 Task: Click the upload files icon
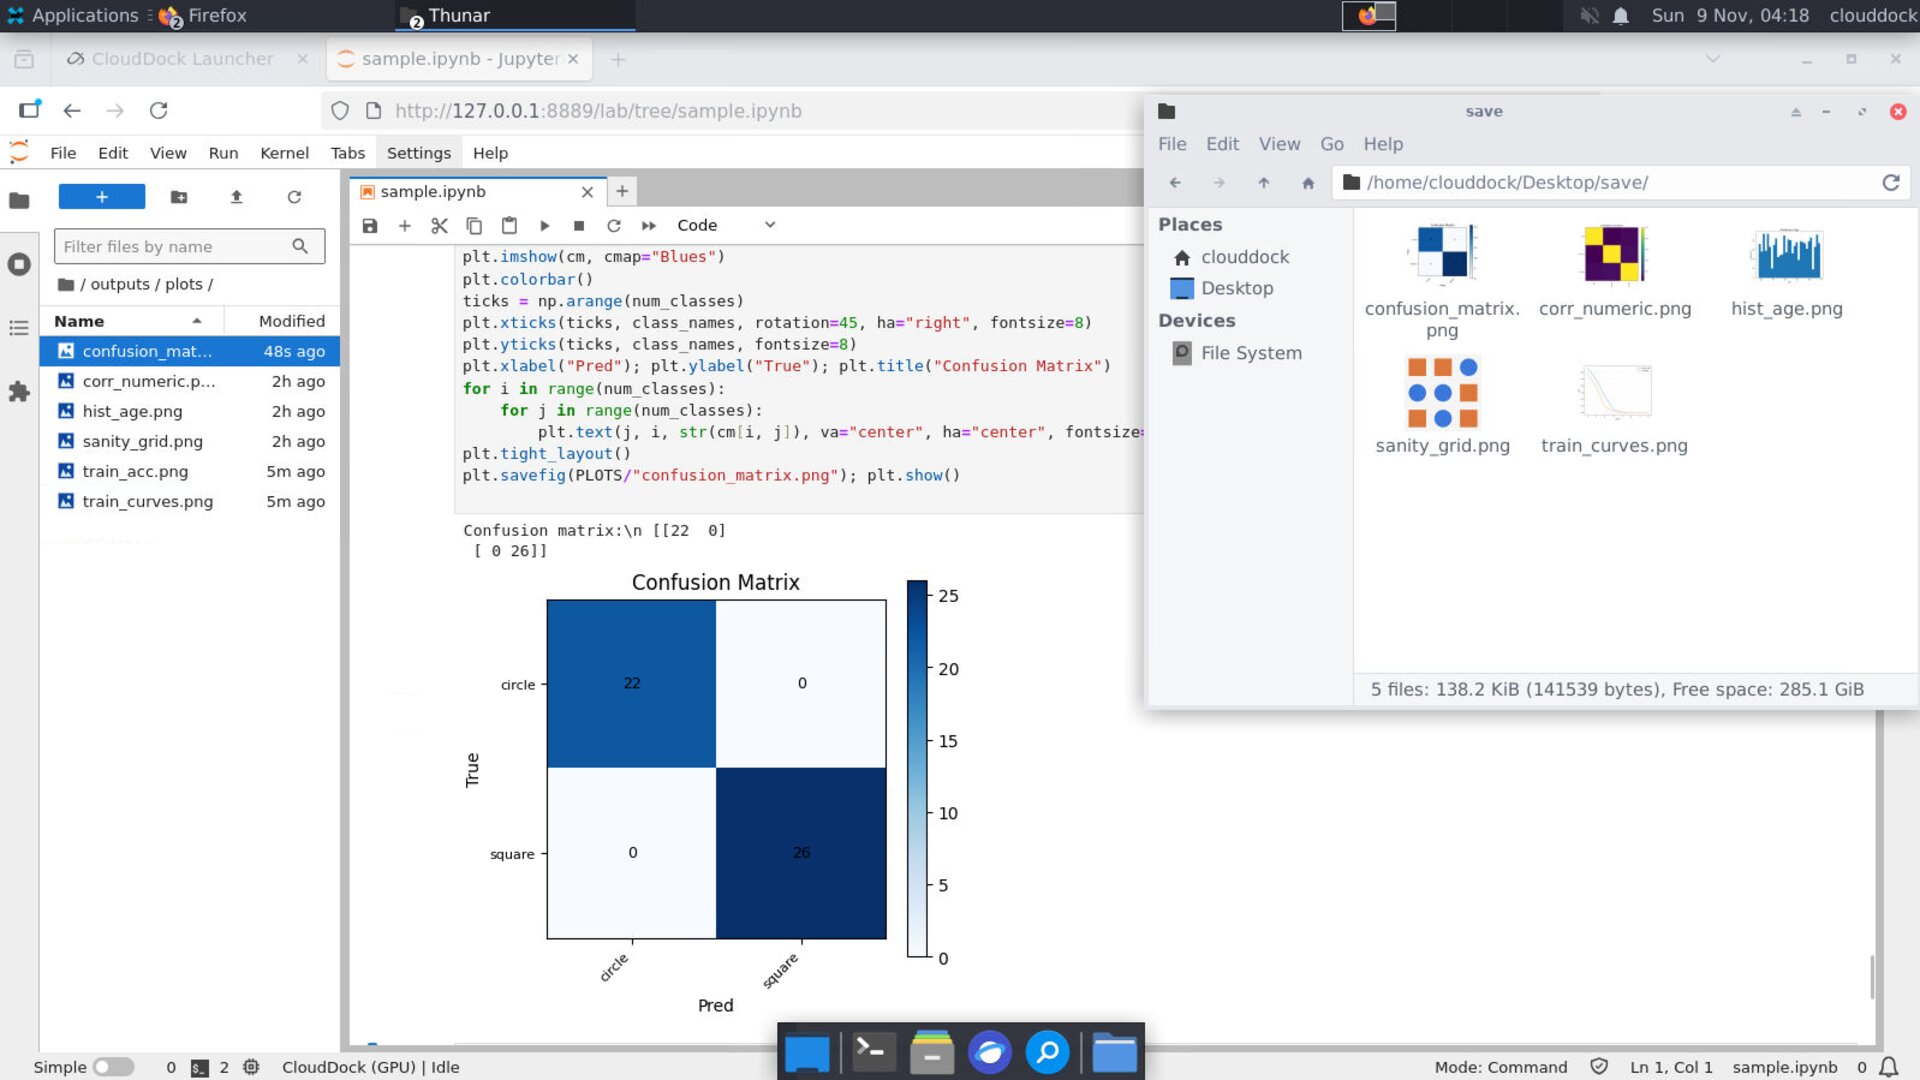point(237,197)
